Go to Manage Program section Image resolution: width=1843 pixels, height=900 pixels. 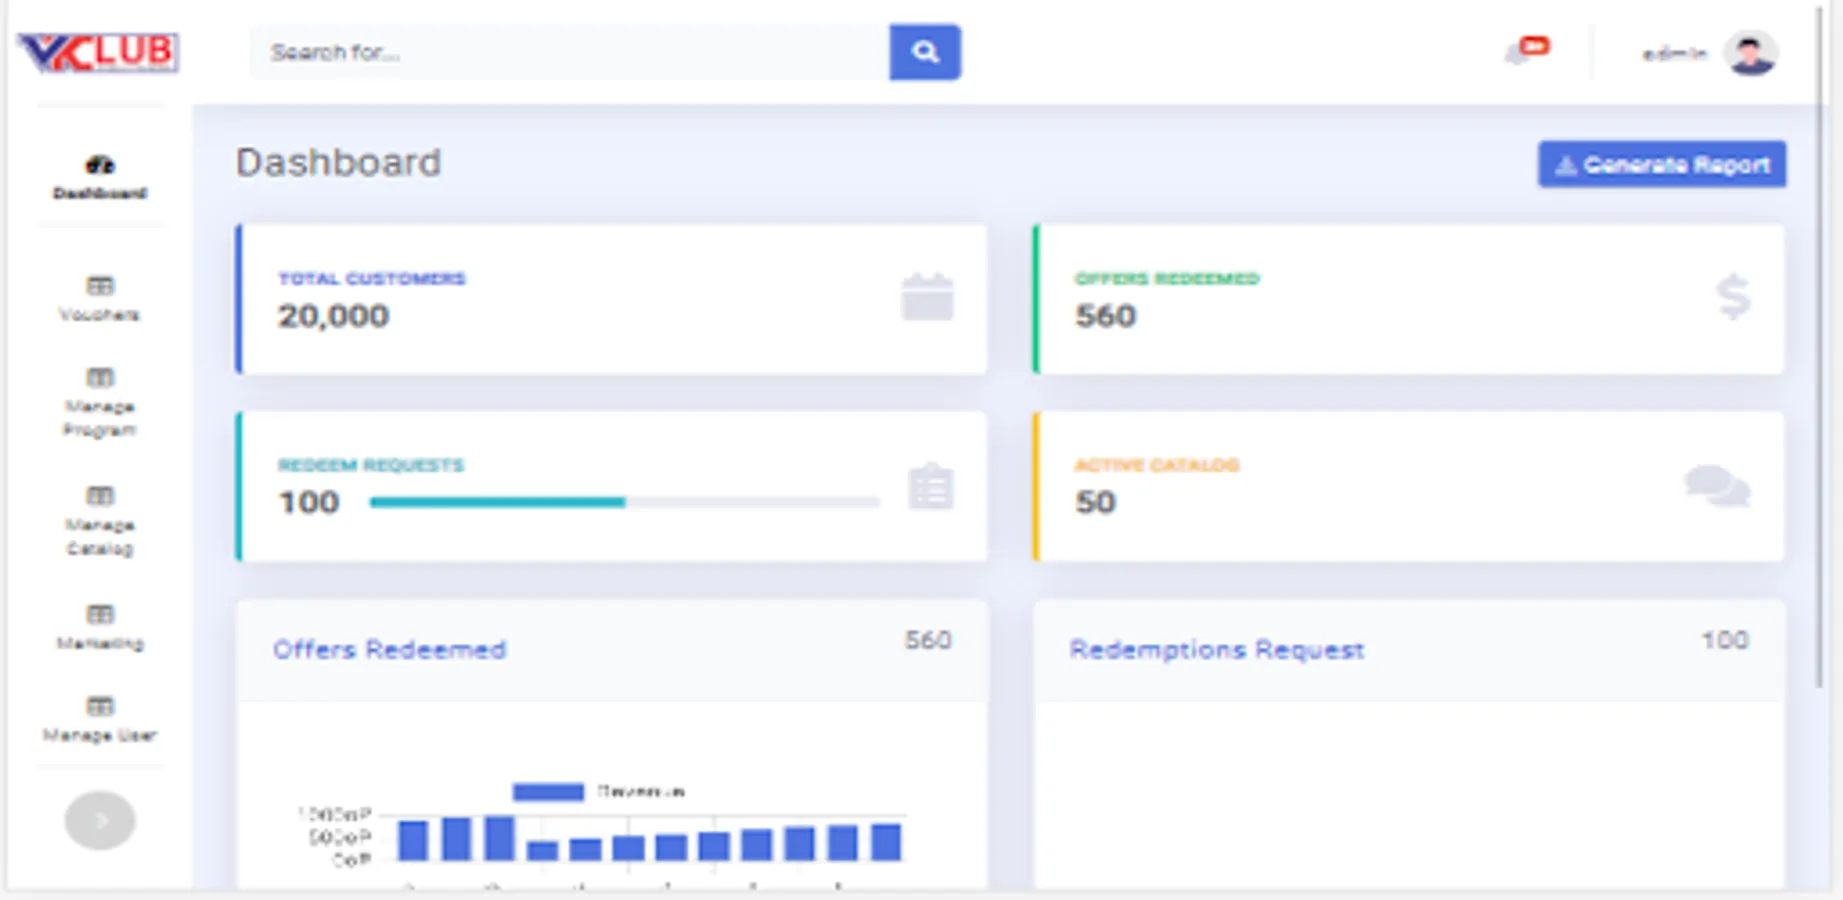coord(99,403)
